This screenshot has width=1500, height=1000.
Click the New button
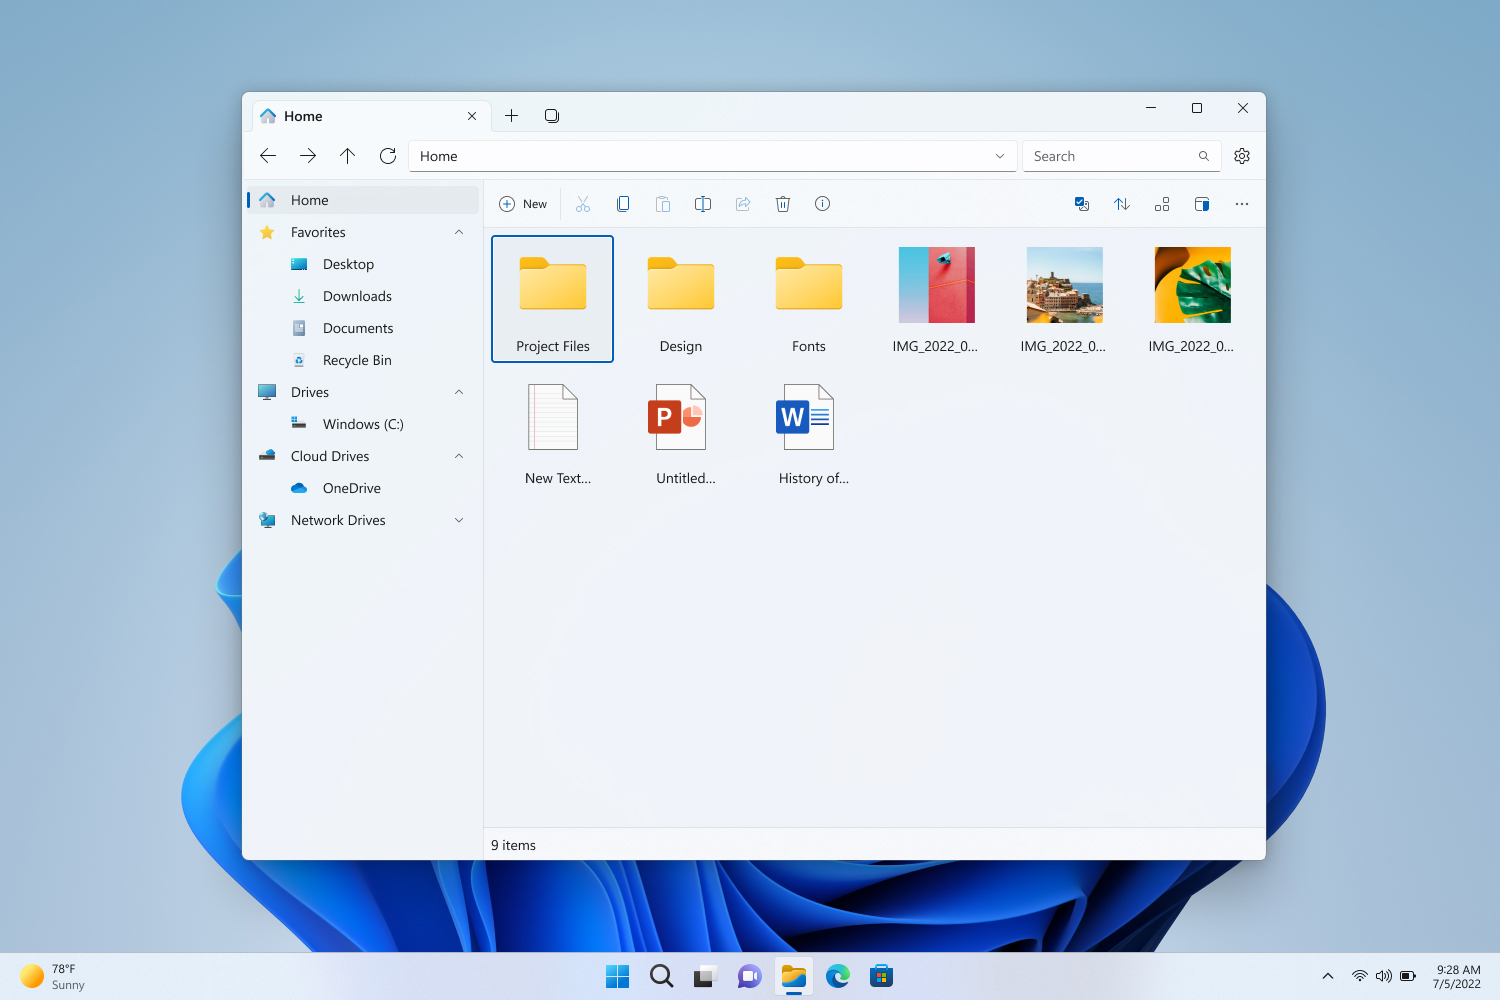pyautogui.click(x=523, y=204)
